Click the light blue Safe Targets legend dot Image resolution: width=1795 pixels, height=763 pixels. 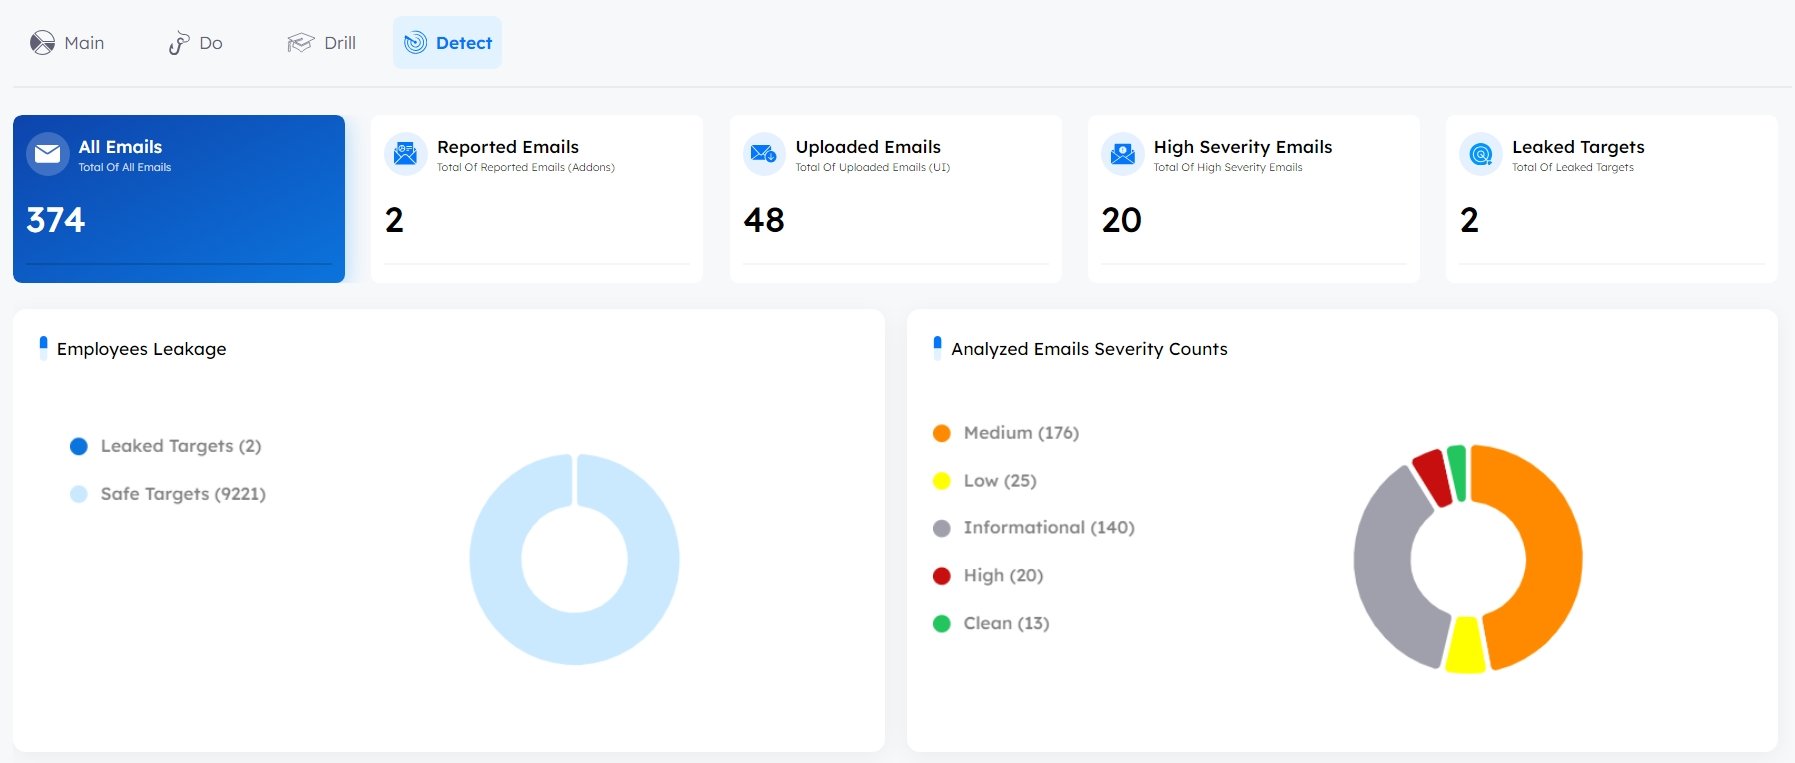point(79,494)
